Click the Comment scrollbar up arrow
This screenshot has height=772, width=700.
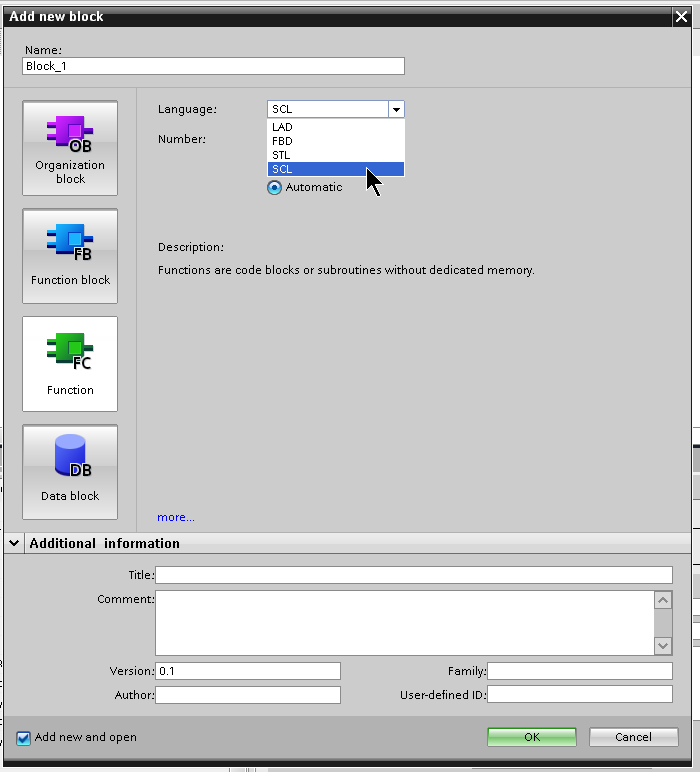(x=663, y=600)
